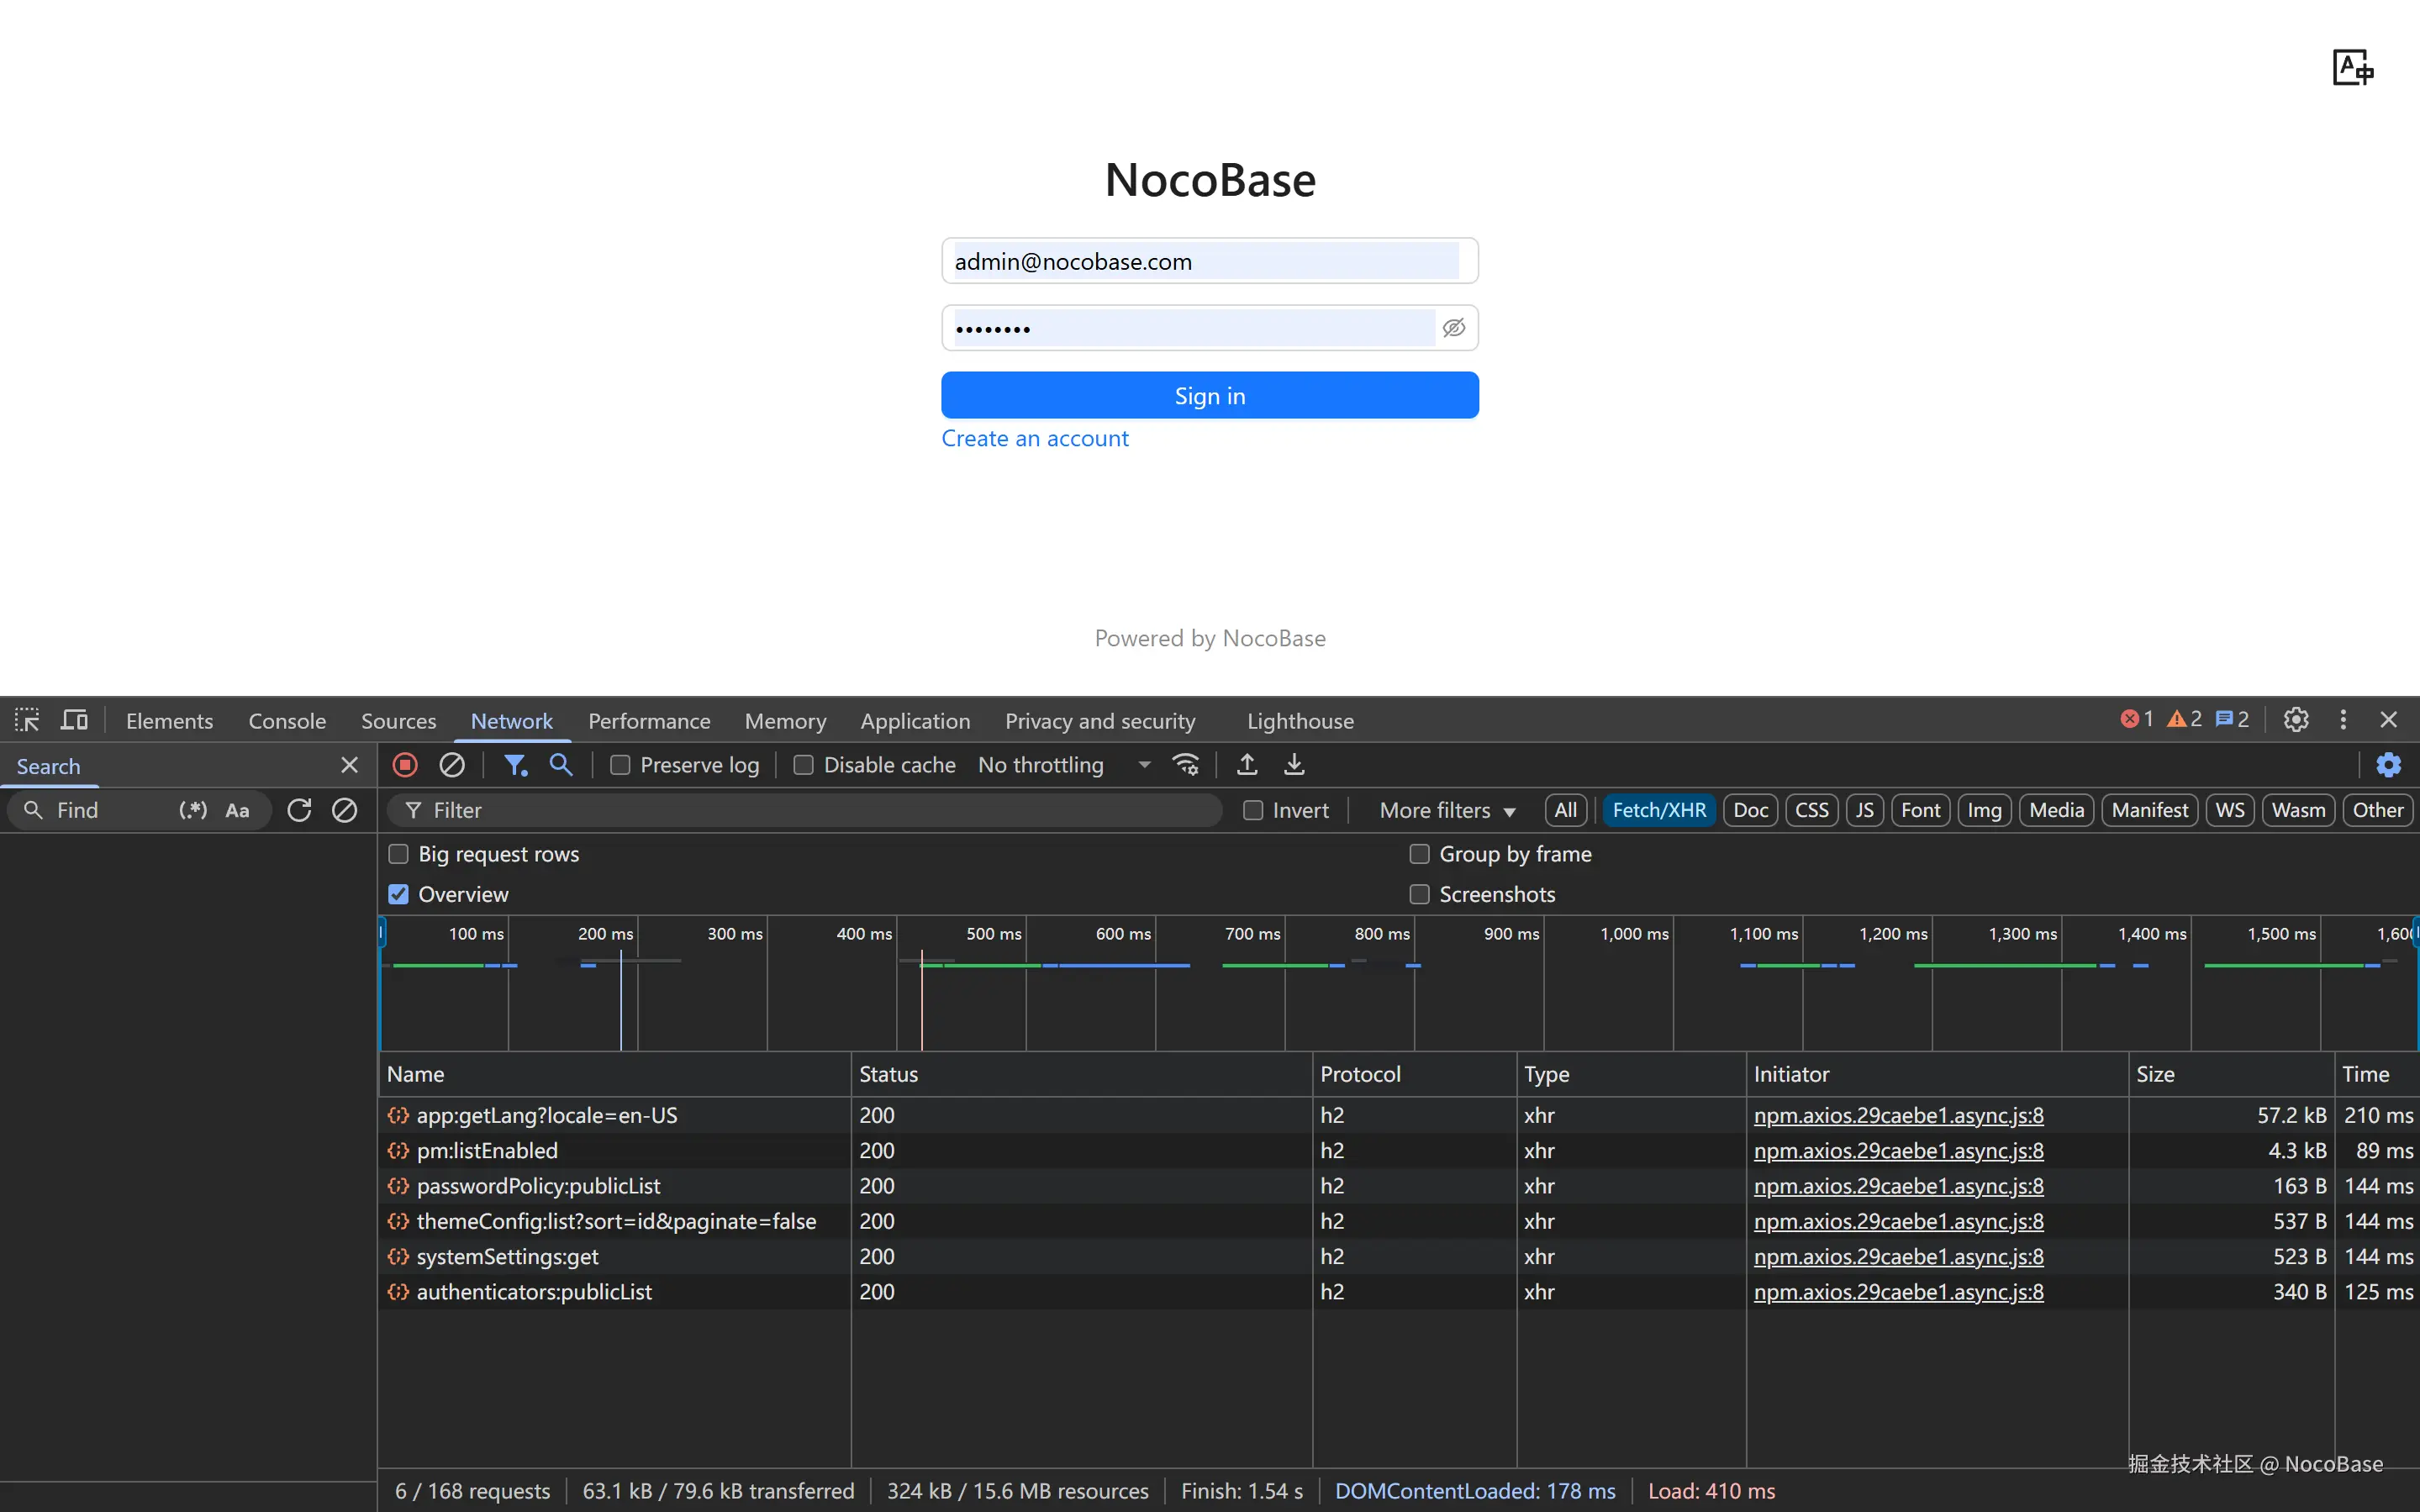Image resolution: width=2420 pixels, height=1512 pixels.
Task: Clear the network log
Action: 452,765
